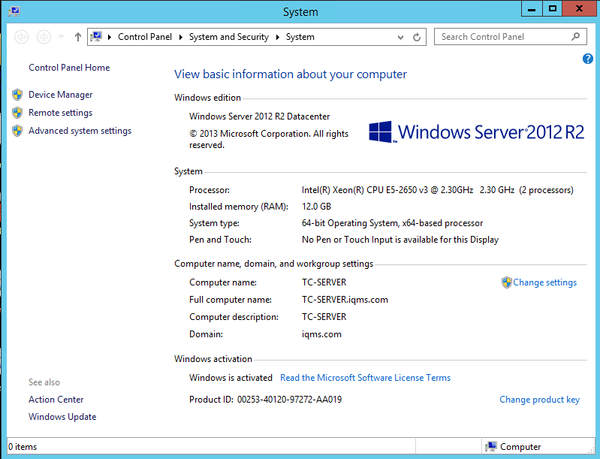Click the Change settings link
The image size is (600, 459).
[x=544, y=282]
